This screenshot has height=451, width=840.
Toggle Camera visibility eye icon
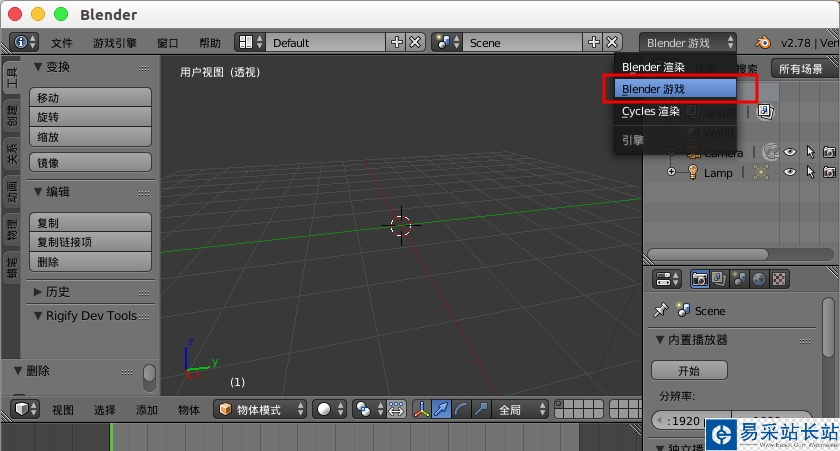pos(790,152)
